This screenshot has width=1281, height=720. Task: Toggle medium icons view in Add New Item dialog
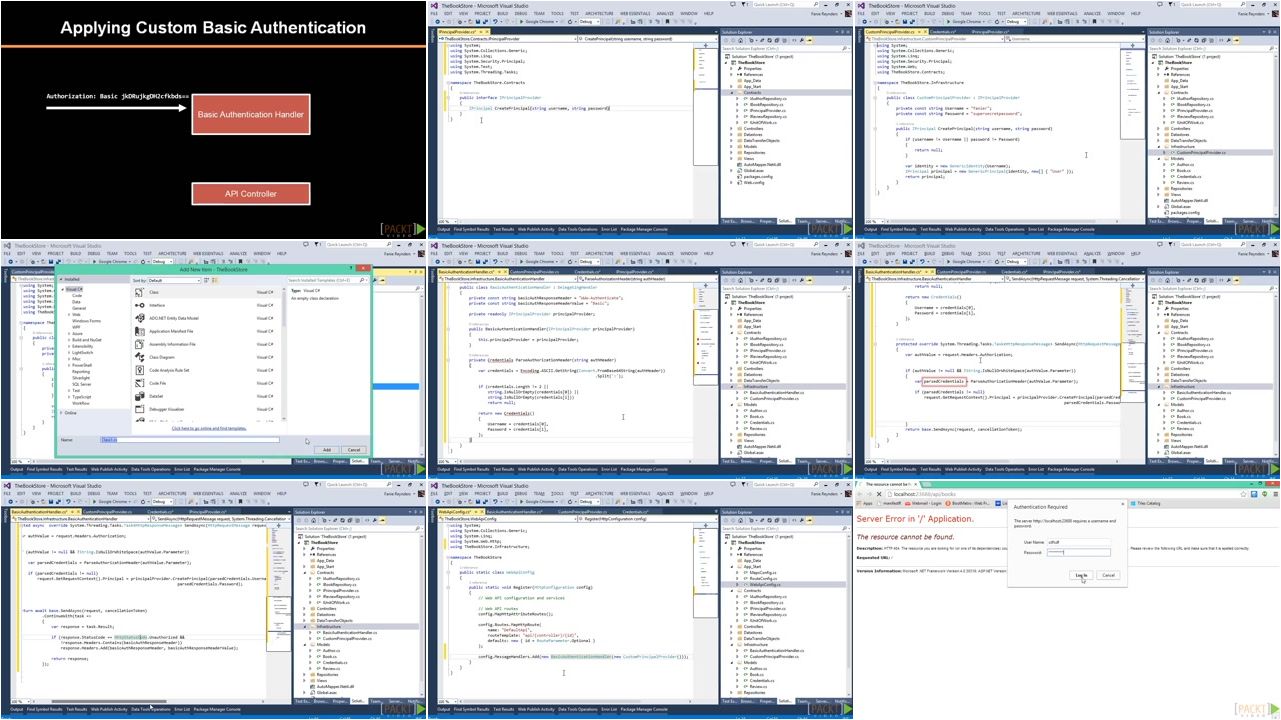tap(214, 280)
